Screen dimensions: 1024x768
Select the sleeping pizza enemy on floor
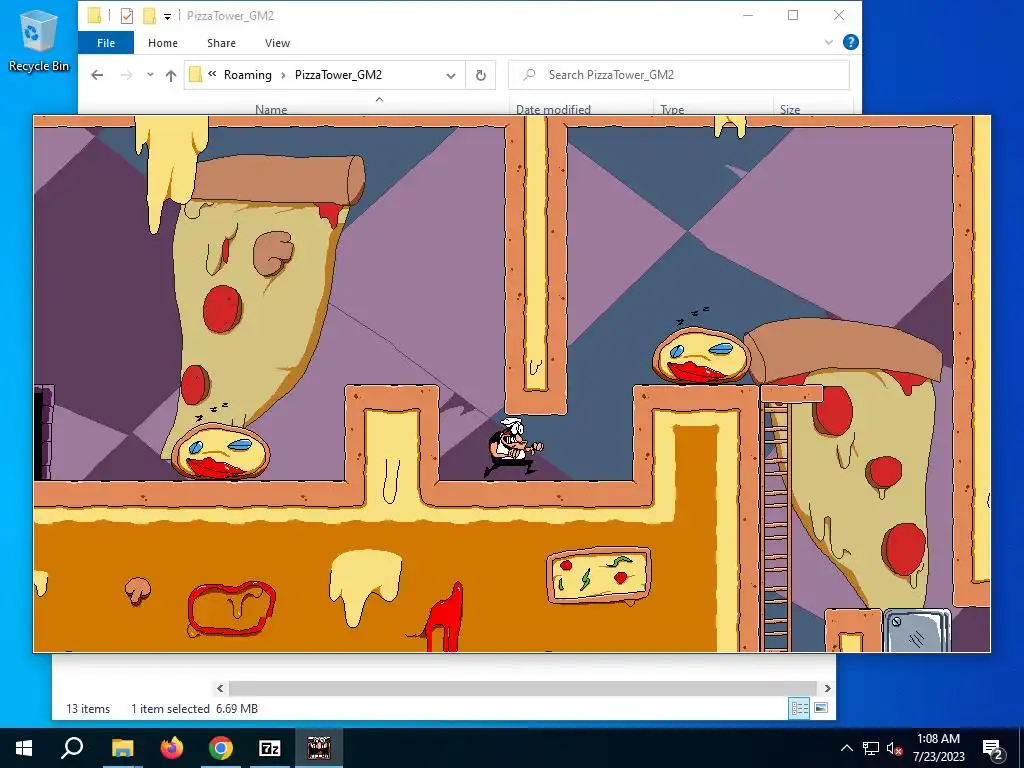pos(221,451)
